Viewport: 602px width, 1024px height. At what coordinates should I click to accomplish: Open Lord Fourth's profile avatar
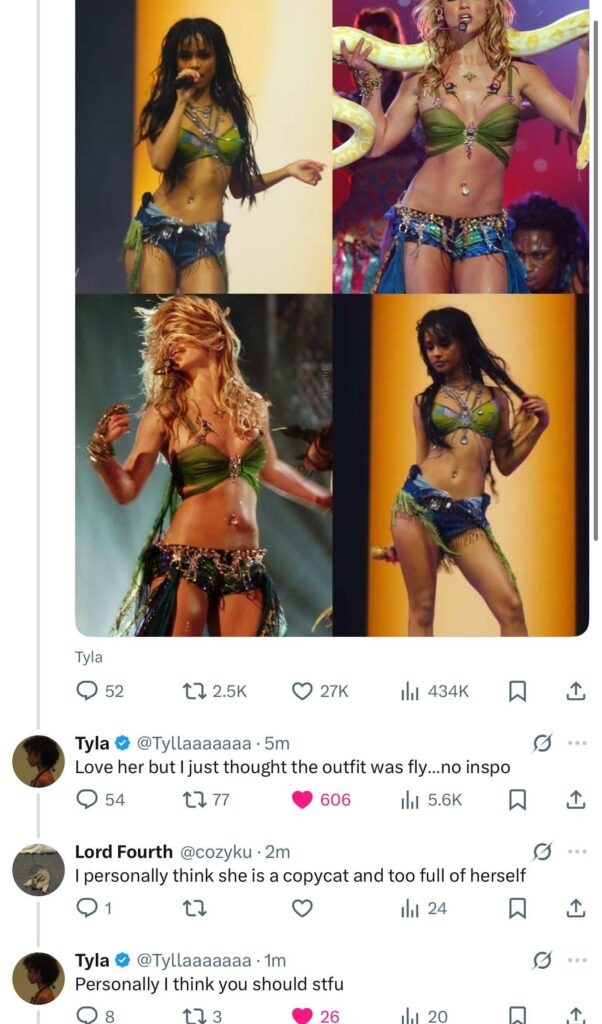pyautogui.click(x=38, y=870)
